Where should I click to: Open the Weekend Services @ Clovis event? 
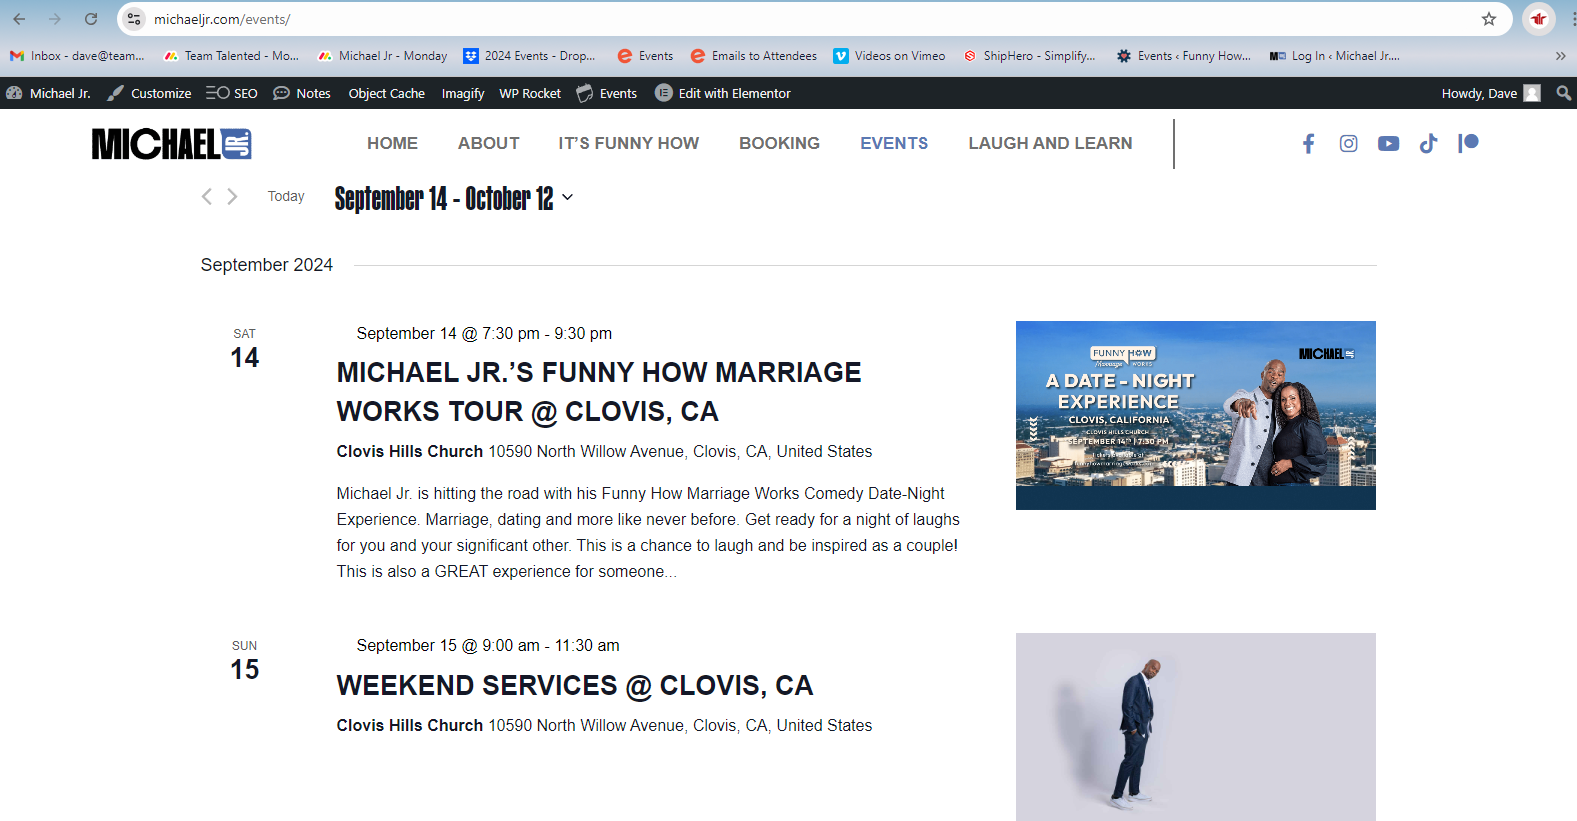(575, 685)
